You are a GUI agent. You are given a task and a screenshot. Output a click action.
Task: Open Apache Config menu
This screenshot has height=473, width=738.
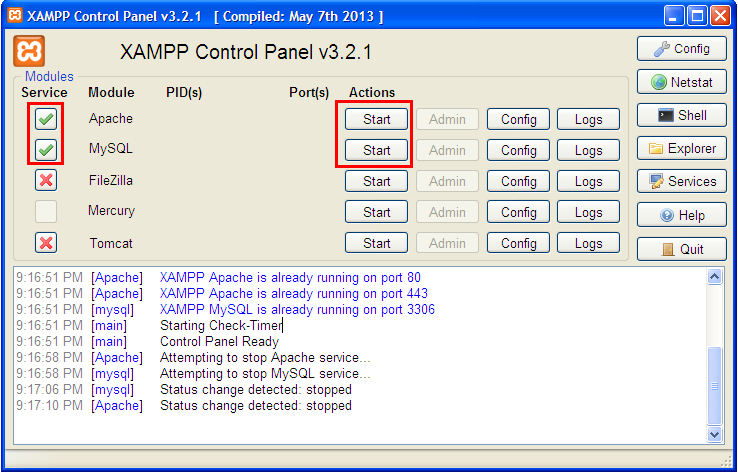[x=518, y=119]
